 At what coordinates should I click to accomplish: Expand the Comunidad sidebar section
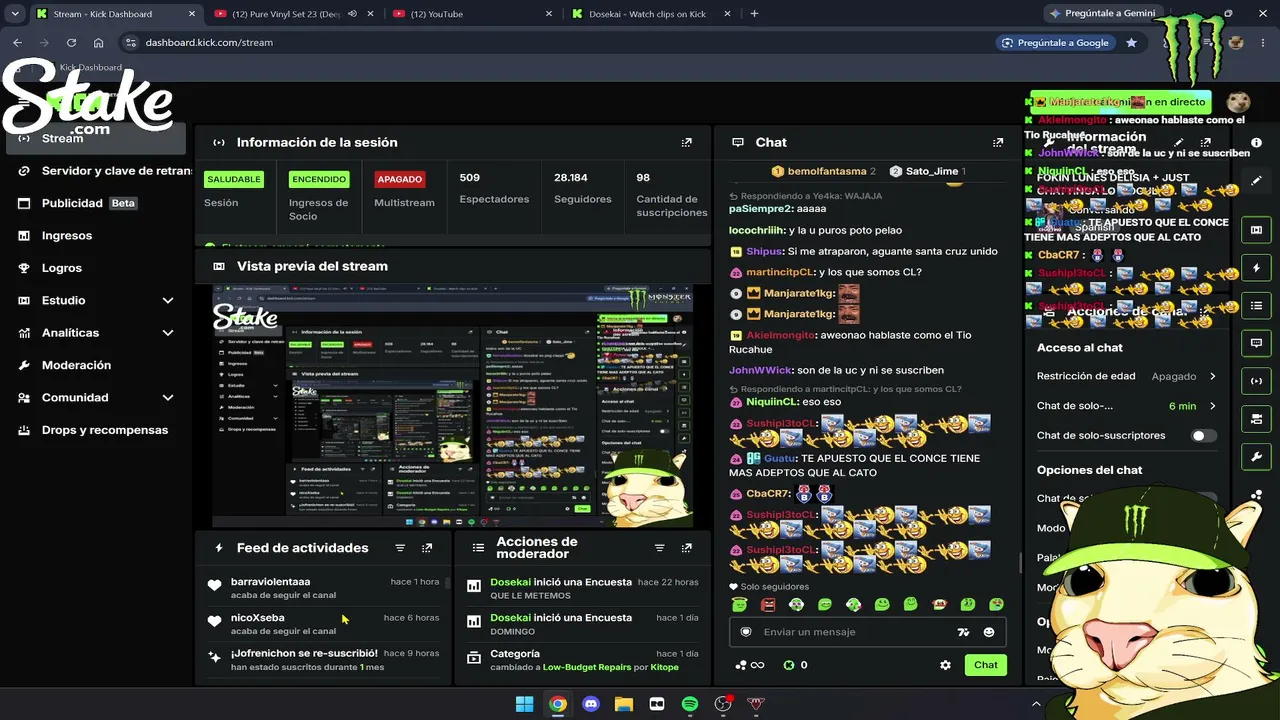pyautogui.click(x=168, y=398)
